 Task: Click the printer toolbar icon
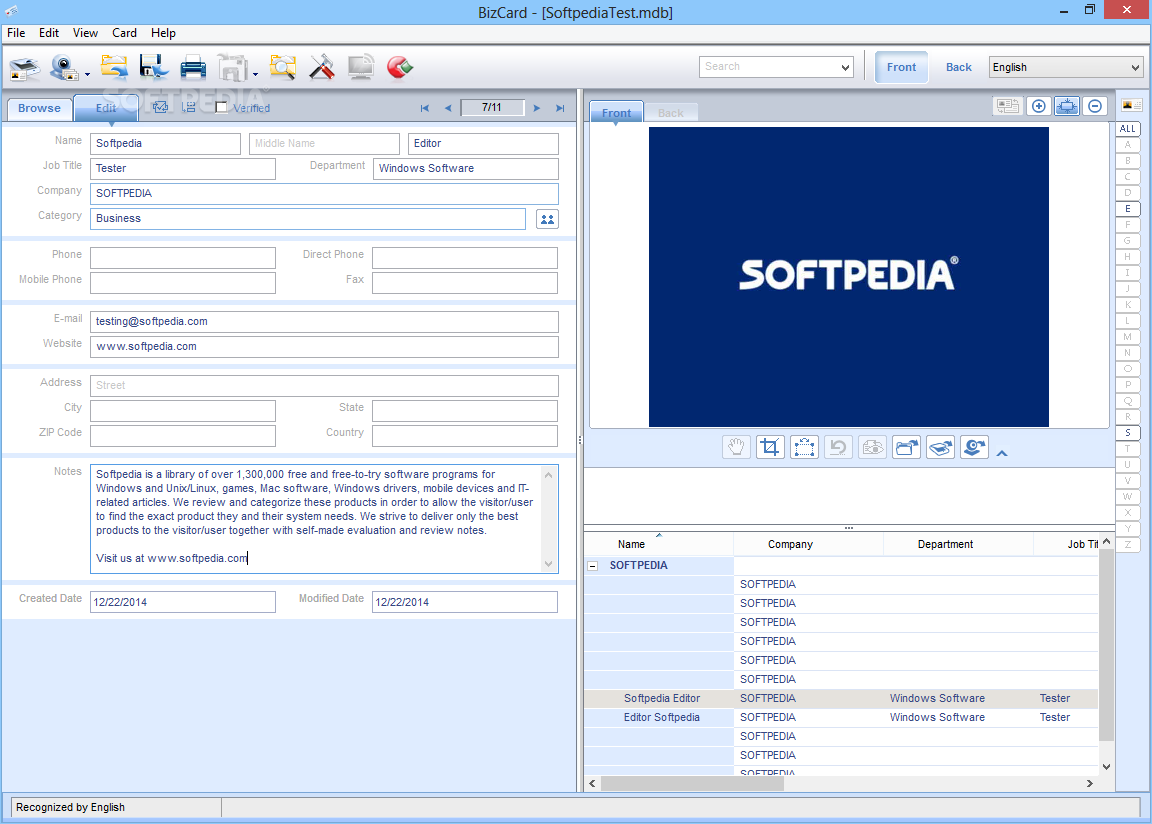coord(192,68)
